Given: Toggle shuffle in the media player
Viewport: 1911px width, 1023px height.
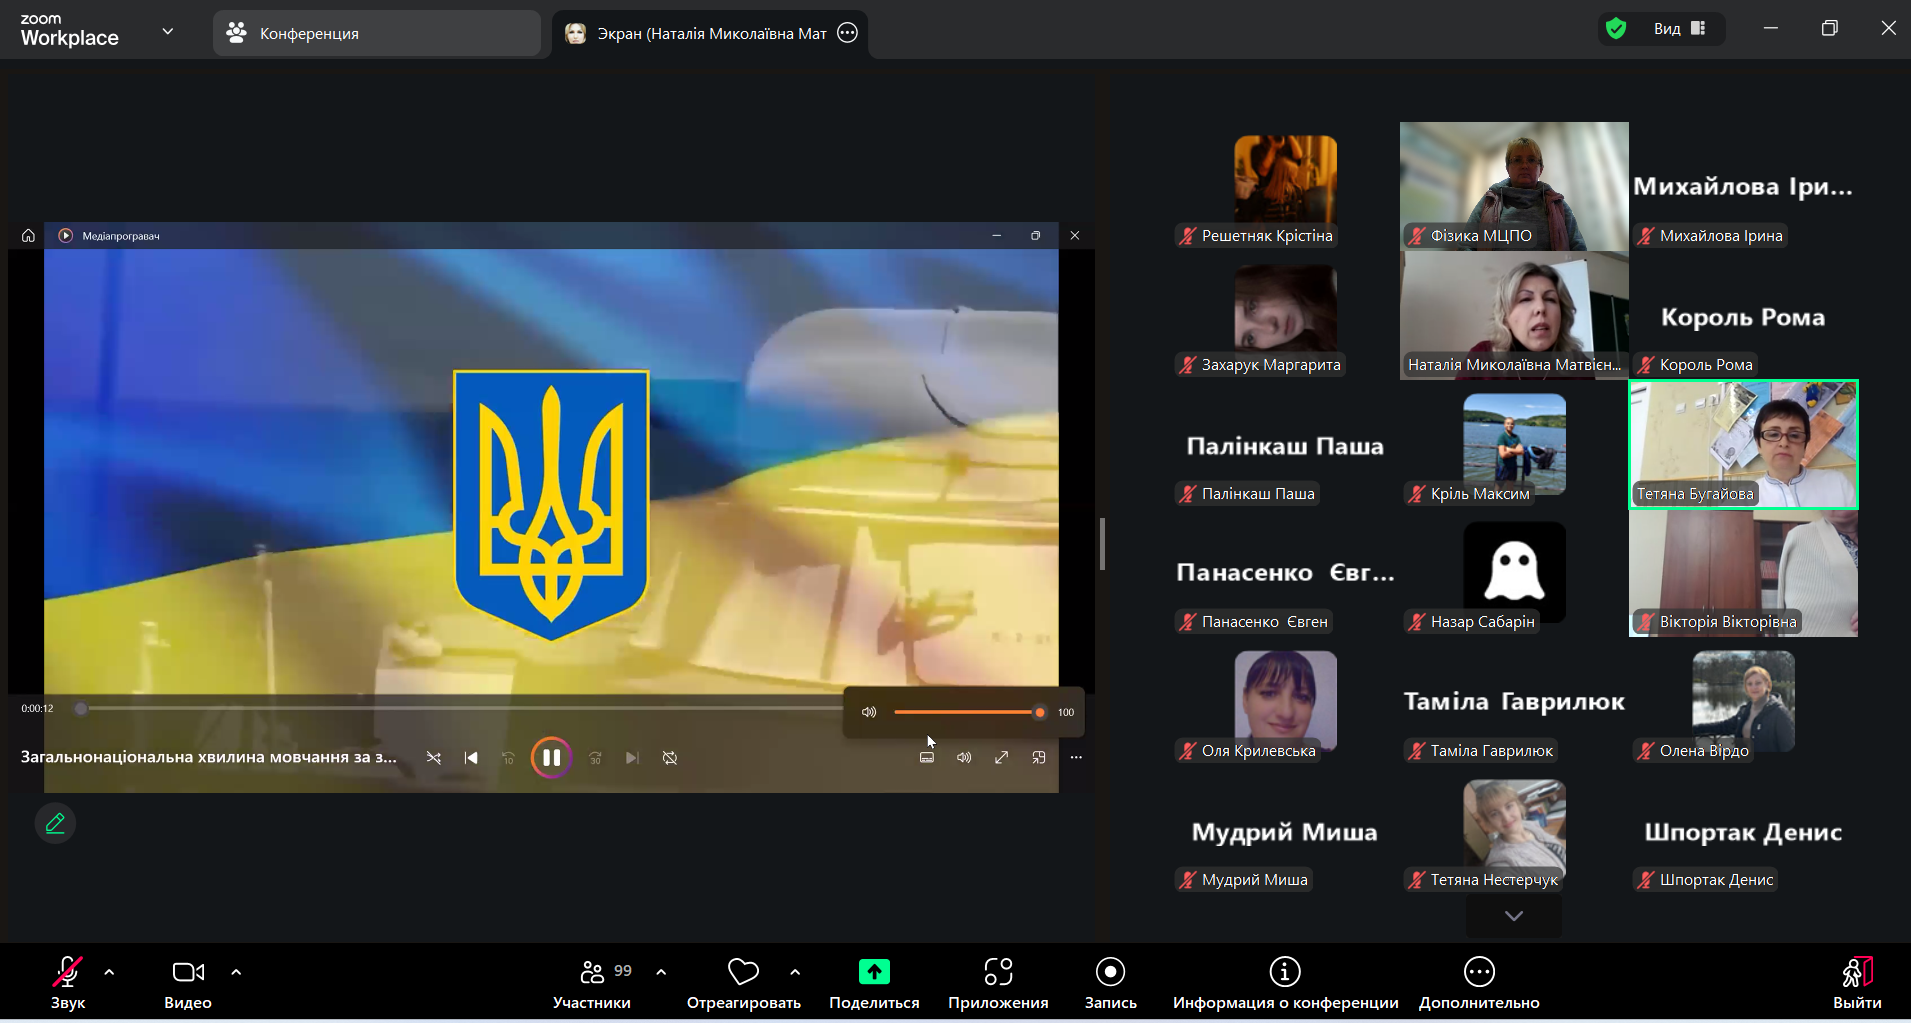Looking at the screenshot, I should click(433, 758).
